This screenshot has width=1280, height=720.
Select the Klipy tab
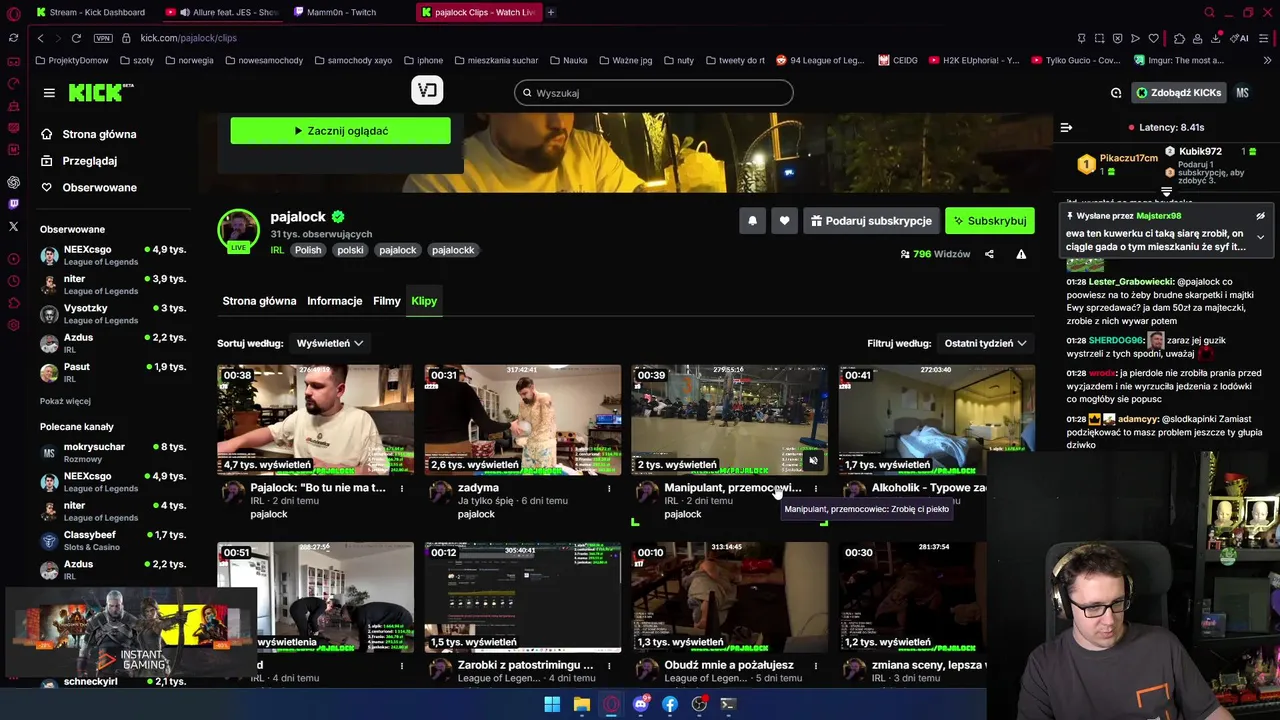point(424,301)
